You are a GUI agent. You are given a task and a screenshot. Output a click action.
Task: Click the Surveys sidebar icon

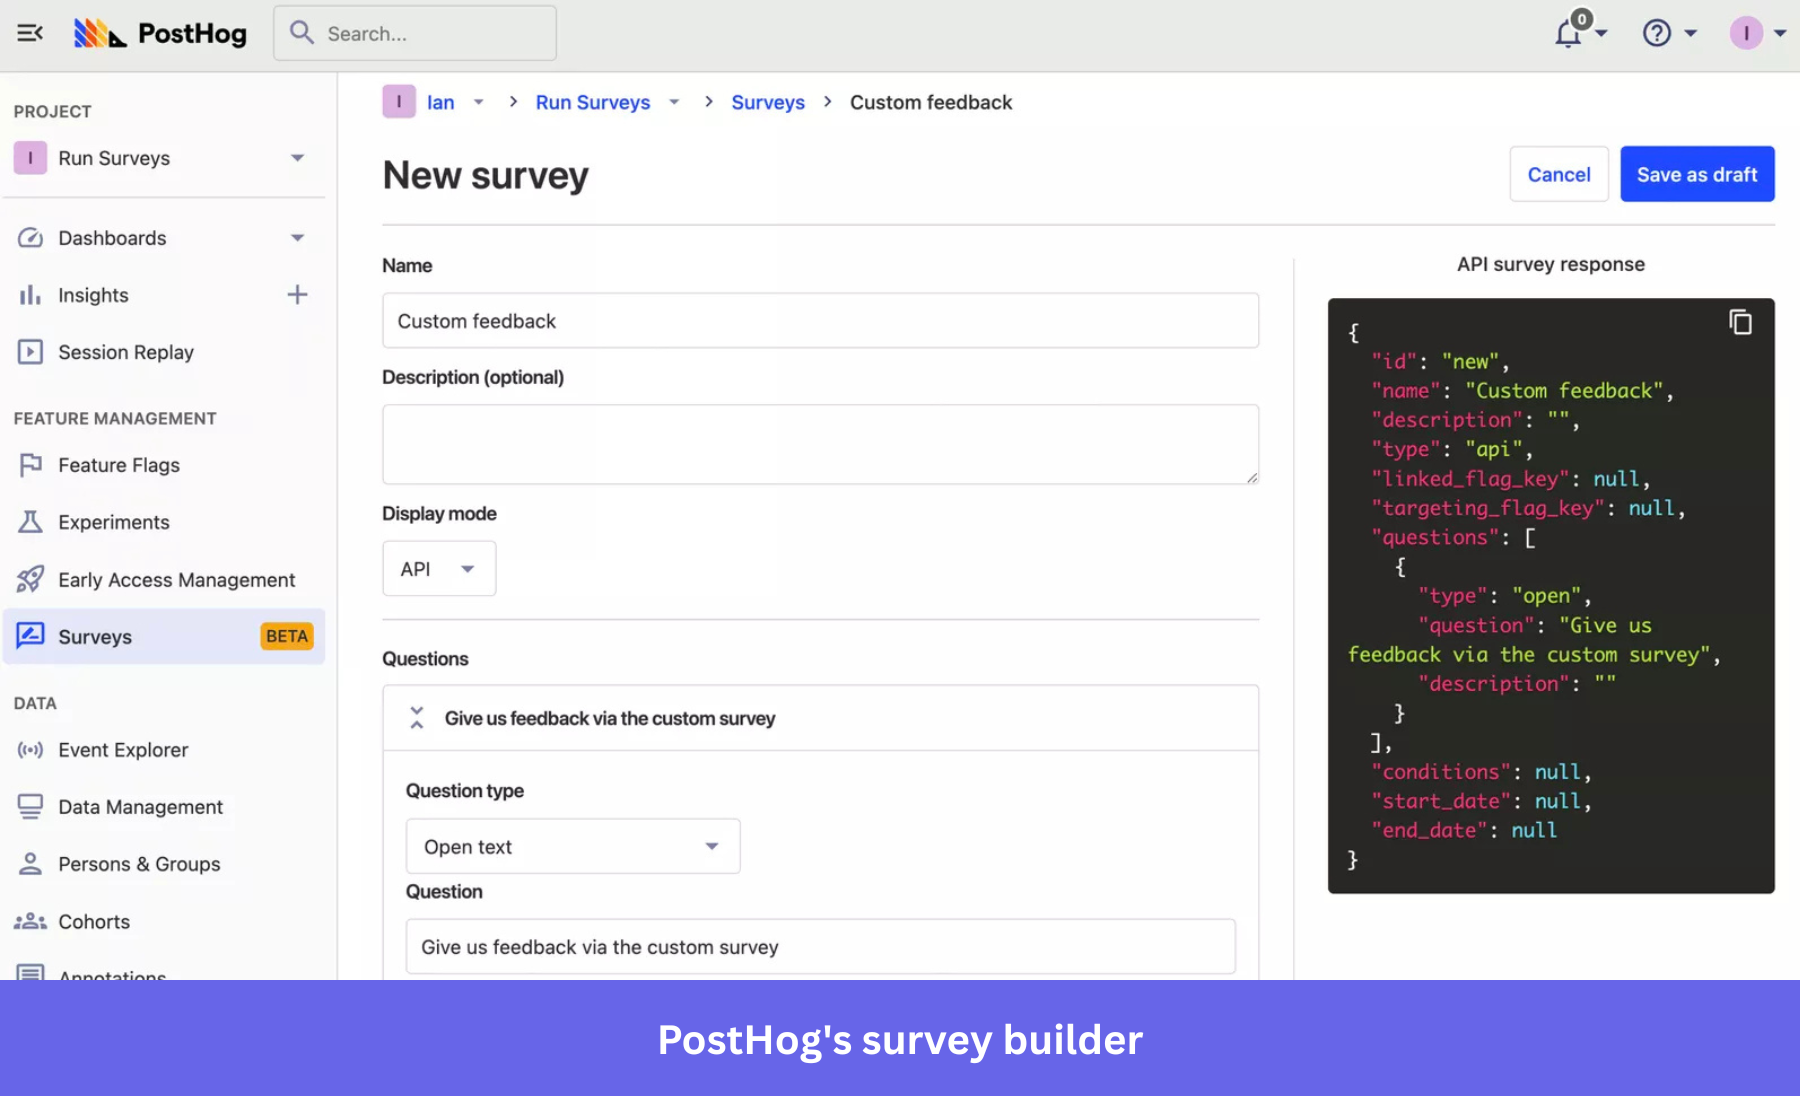(x=31, y=636)
